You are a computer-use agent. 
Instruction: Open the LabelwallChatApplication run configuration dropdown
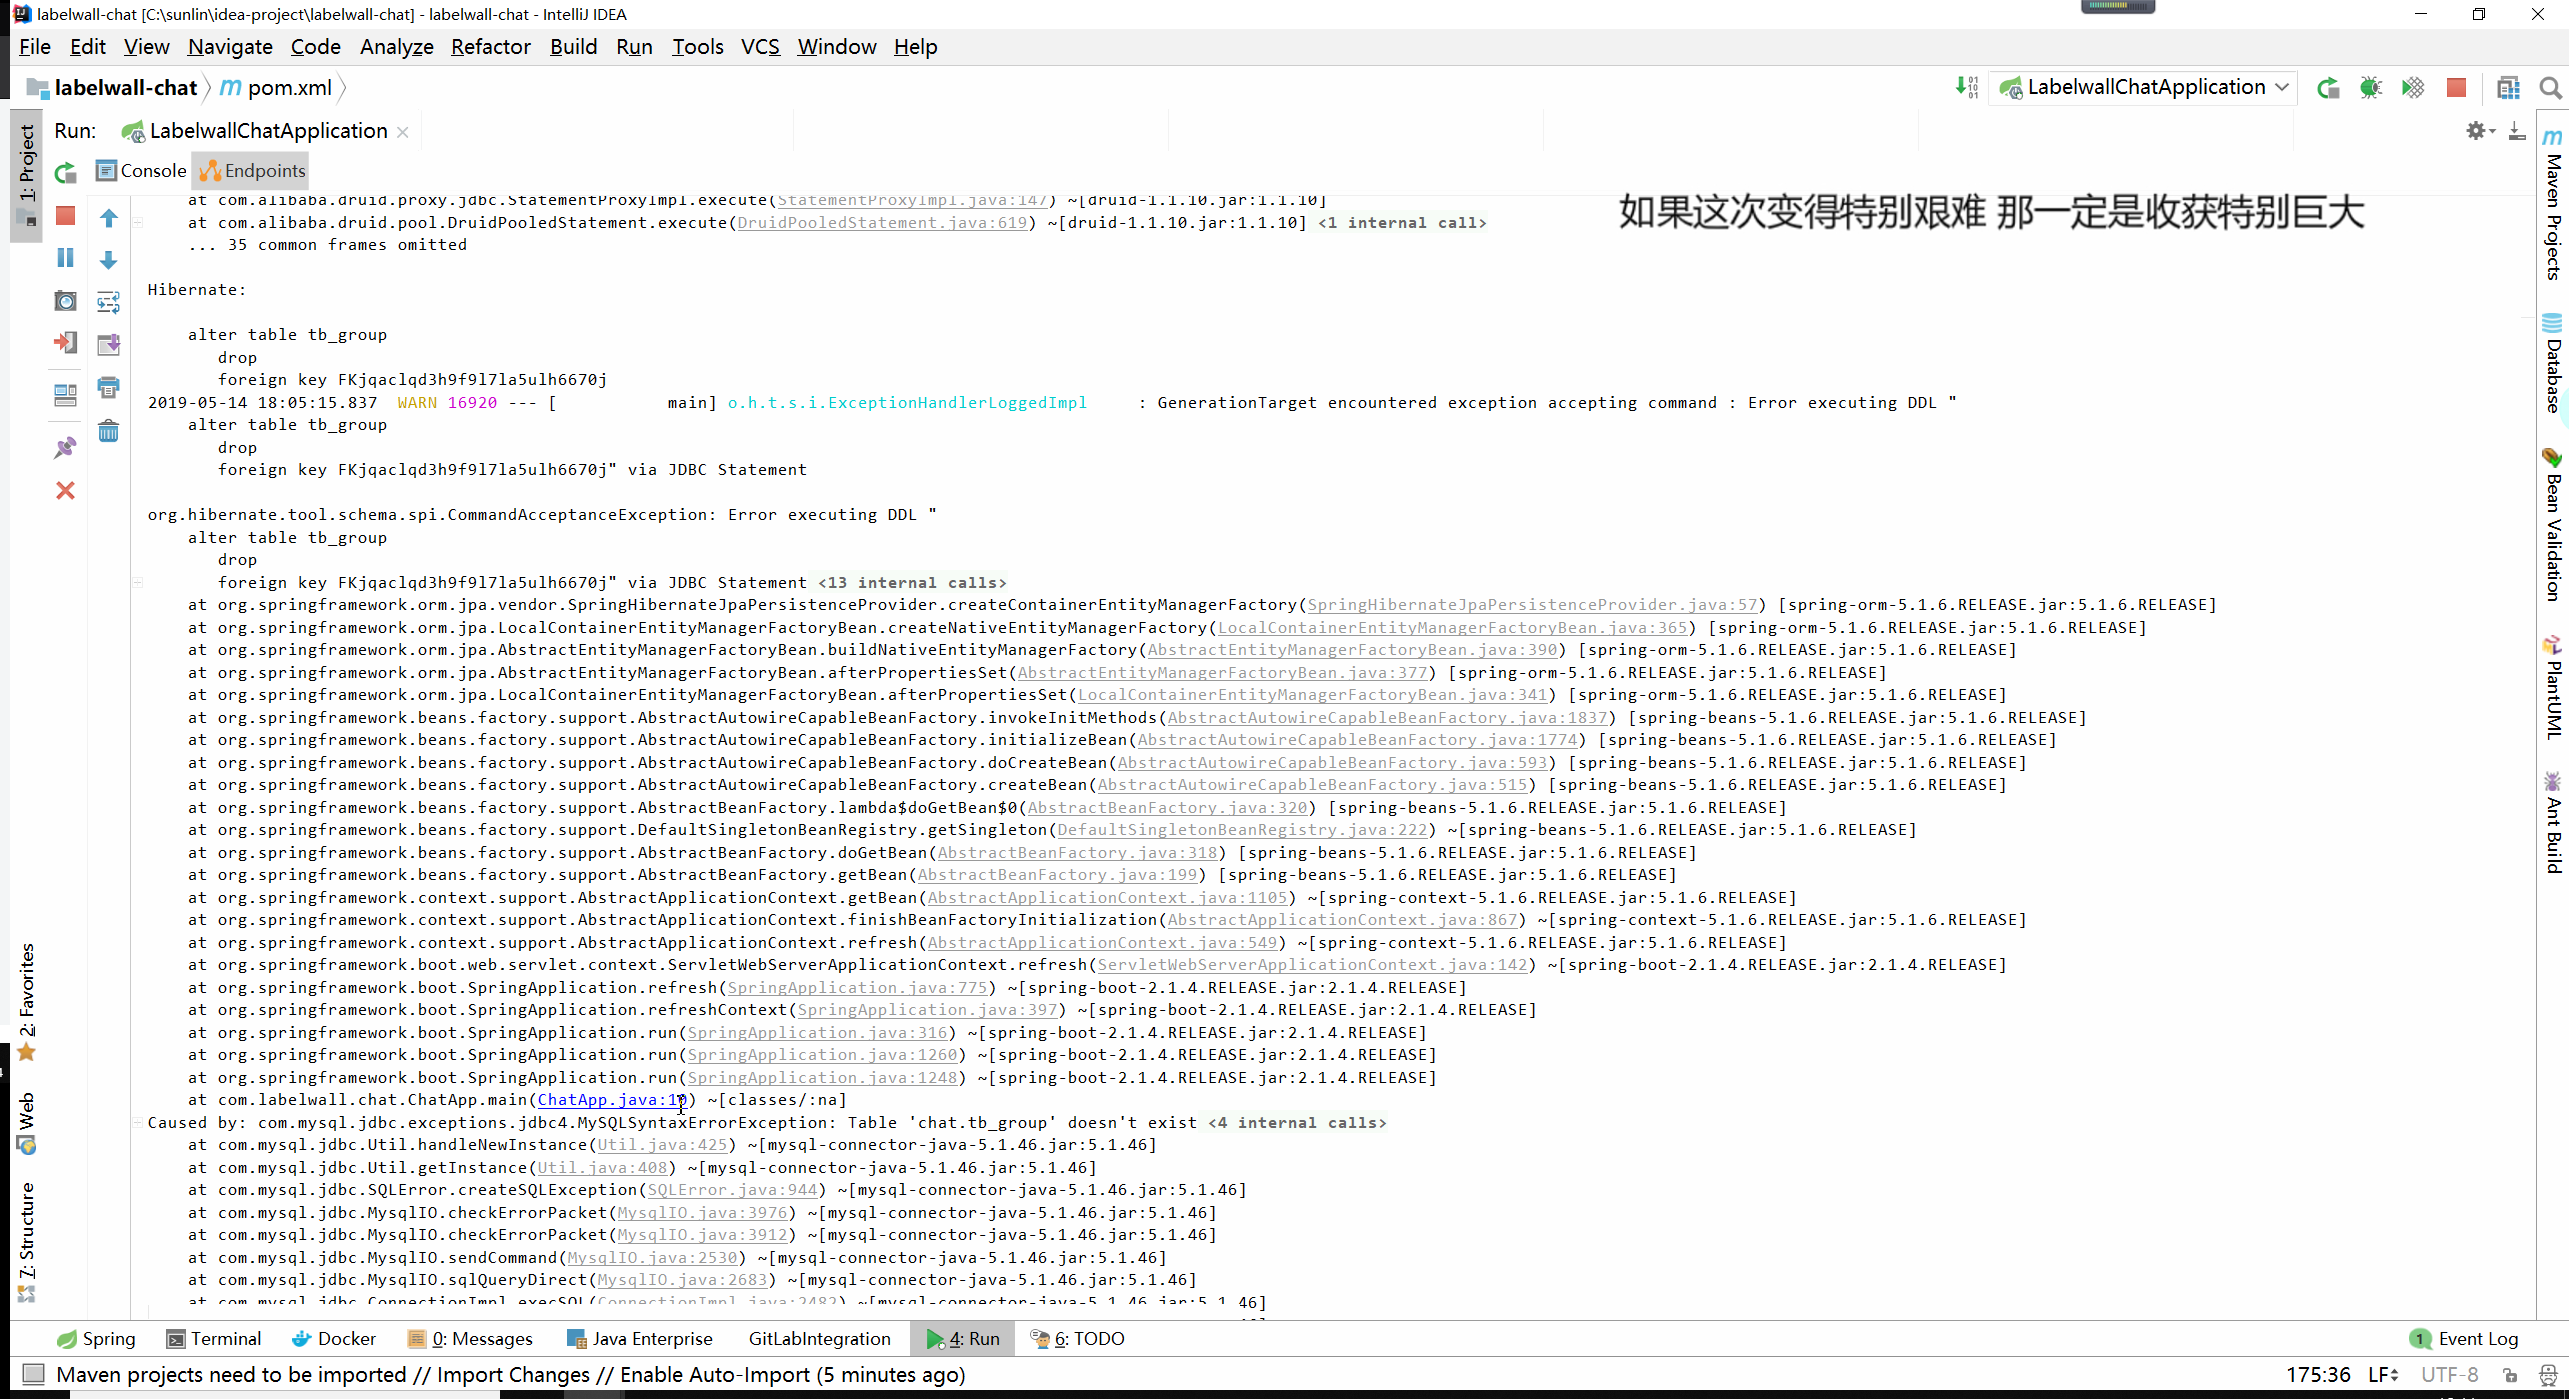tap(2144, 88)
